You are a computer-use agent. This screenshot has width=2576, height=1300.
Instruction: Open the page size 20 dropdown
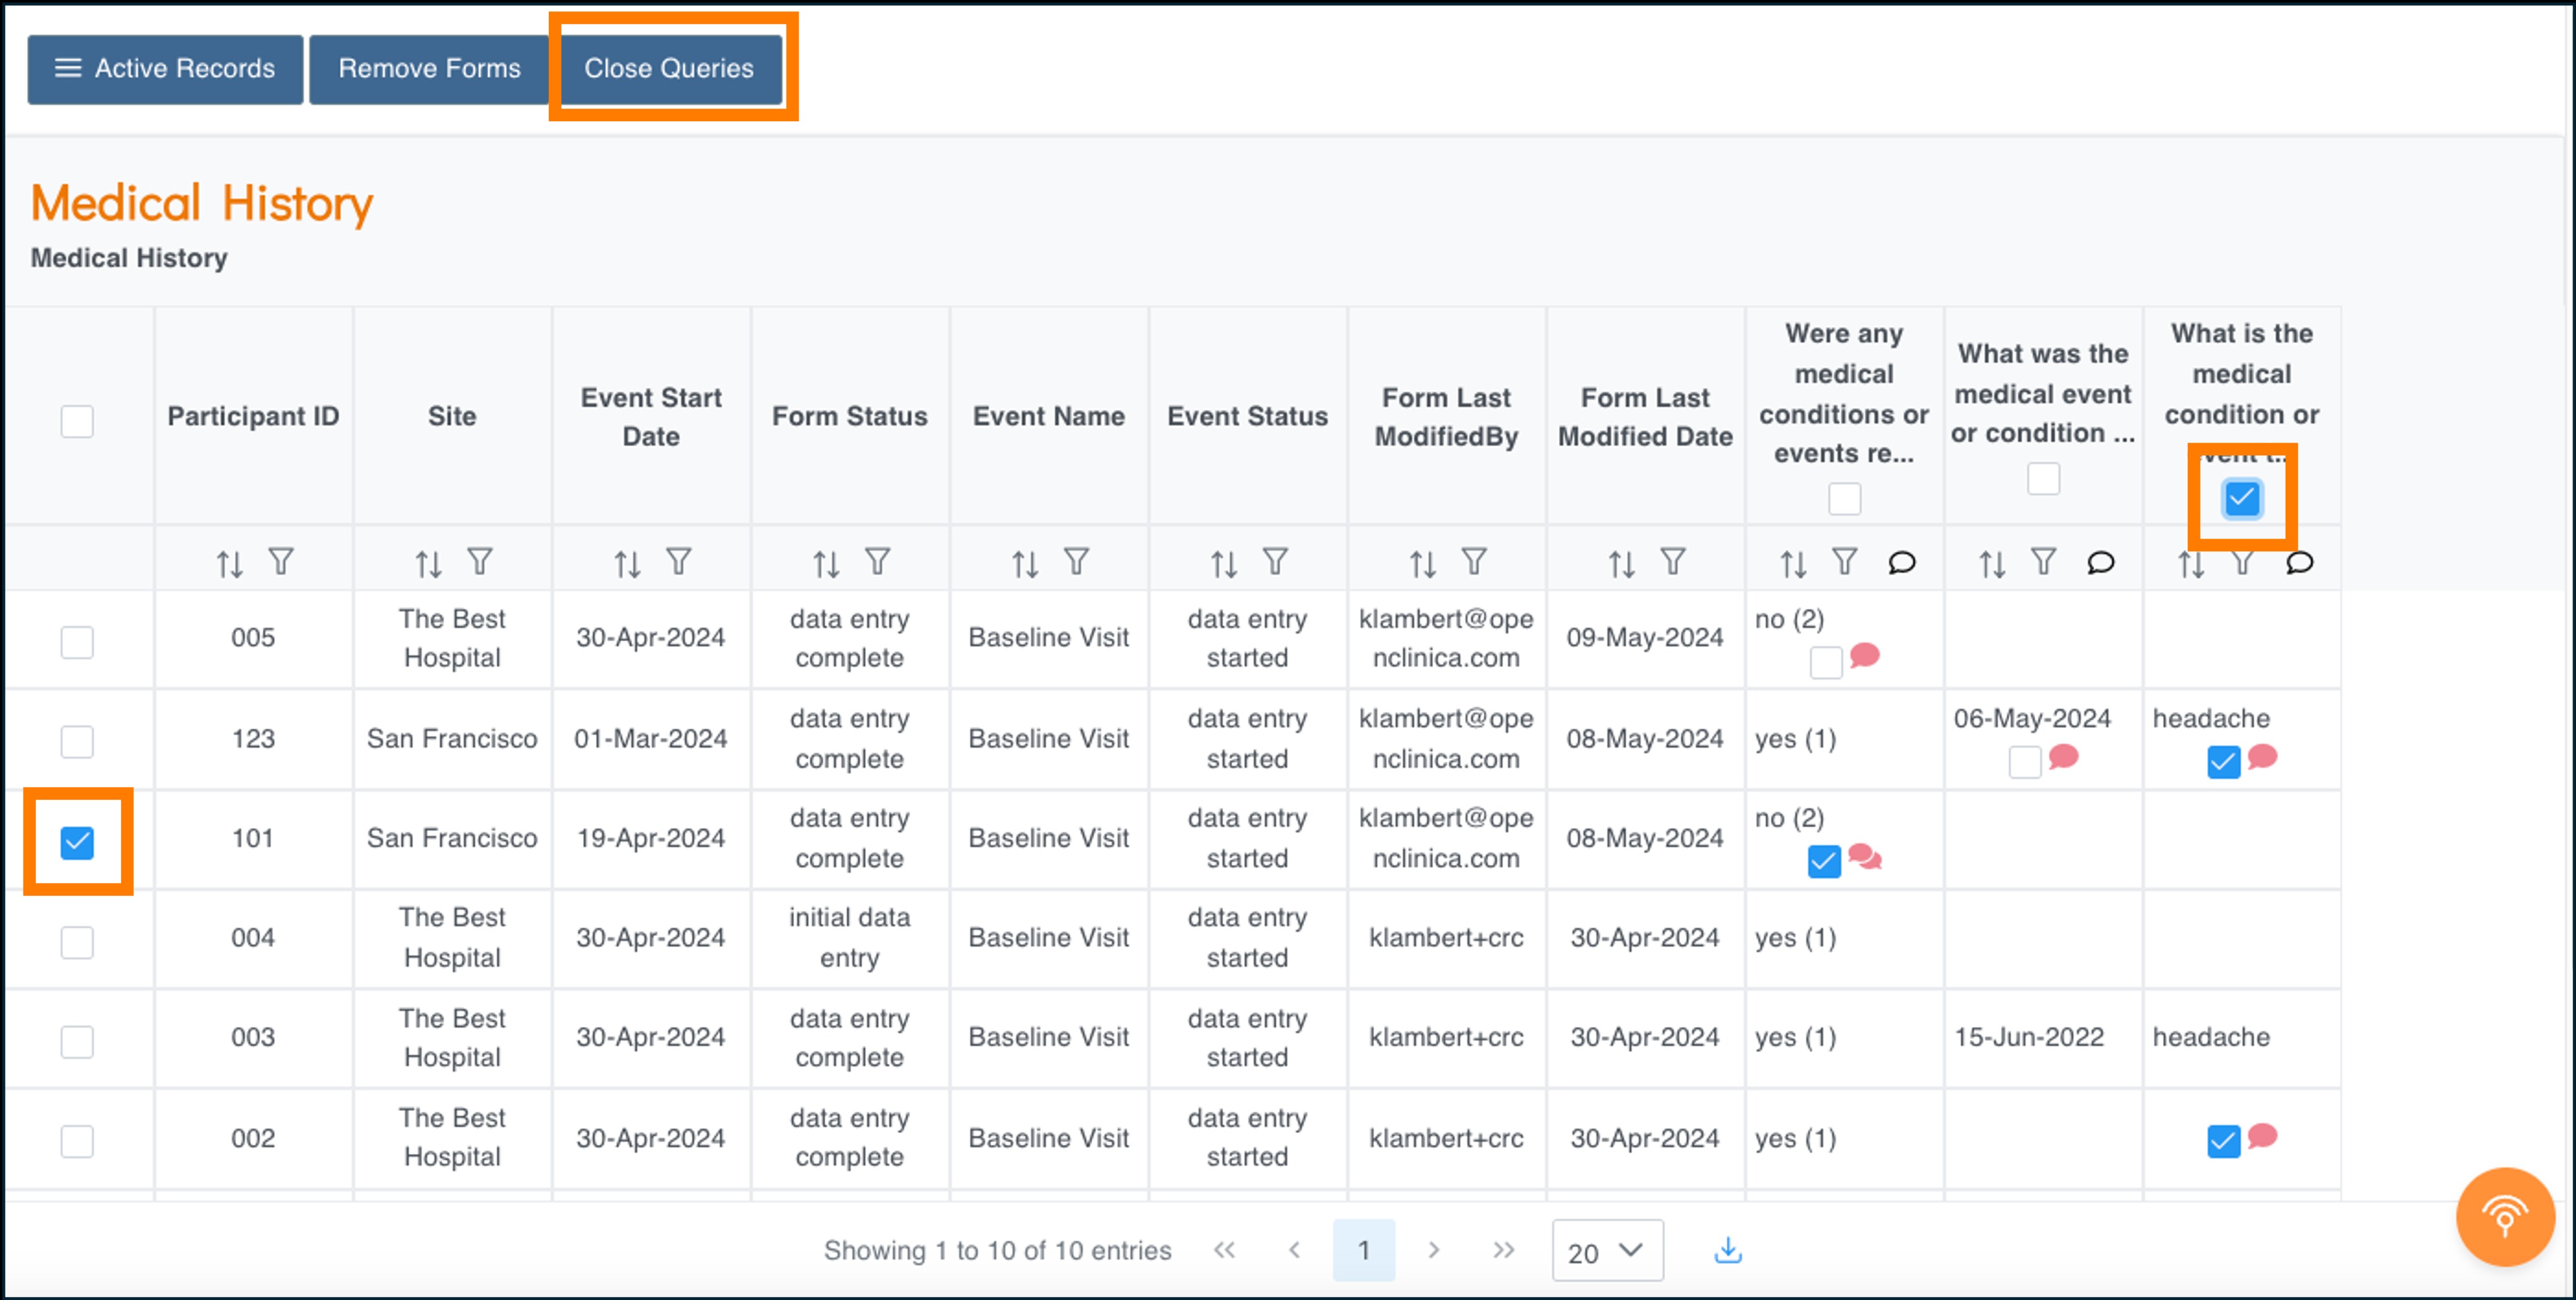[1606, 1250]
